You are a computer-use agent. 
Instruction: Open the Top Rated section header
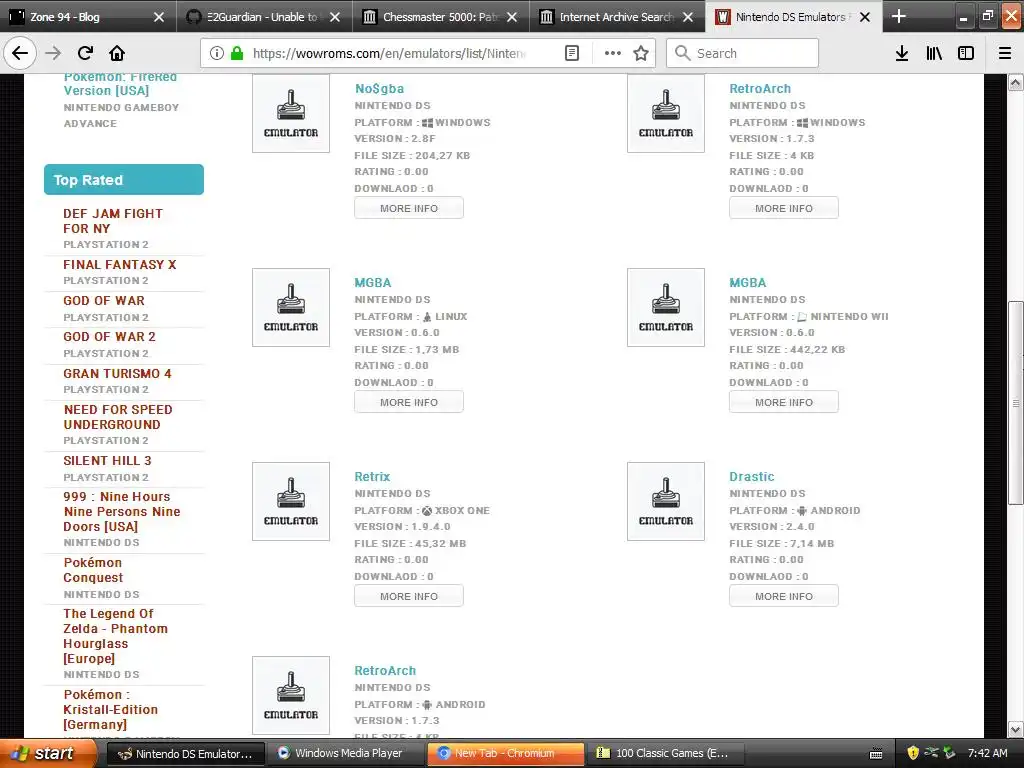124,180
